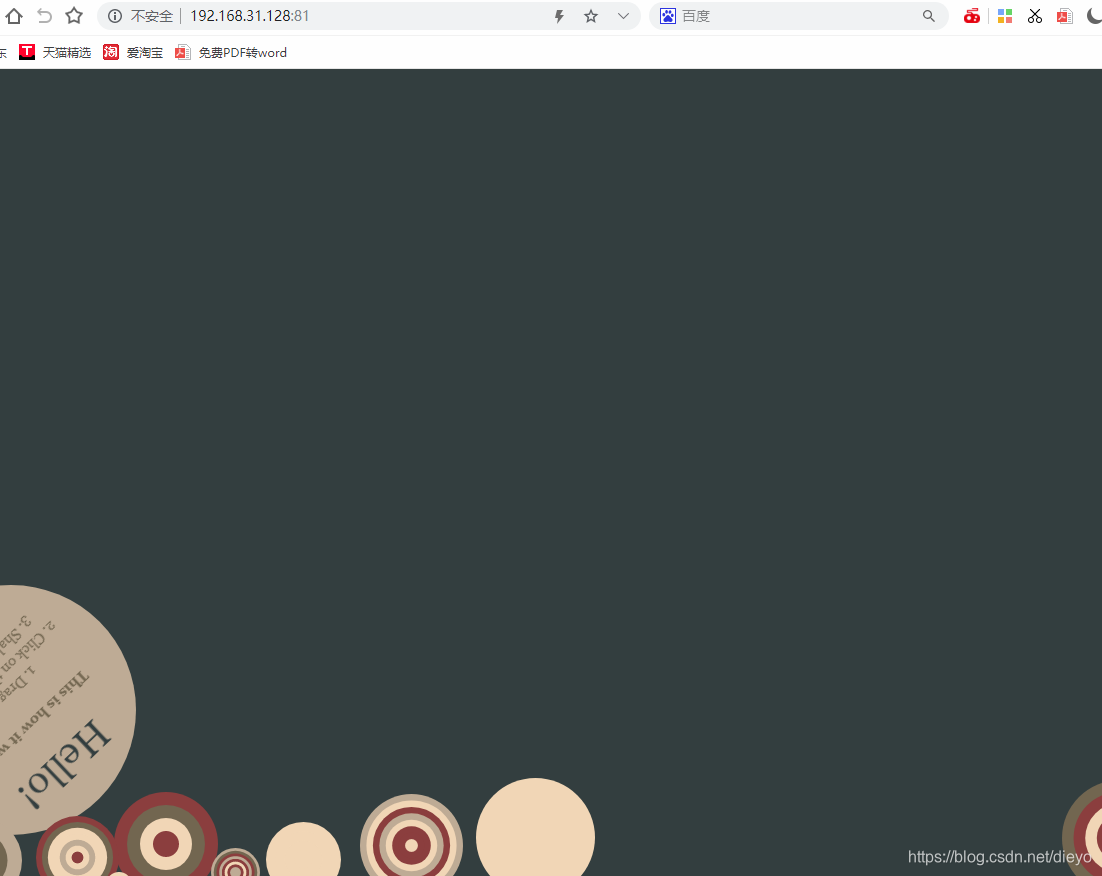Open the PDF extension in the toolbar
1102x876 pixels.
point(1065,16)
